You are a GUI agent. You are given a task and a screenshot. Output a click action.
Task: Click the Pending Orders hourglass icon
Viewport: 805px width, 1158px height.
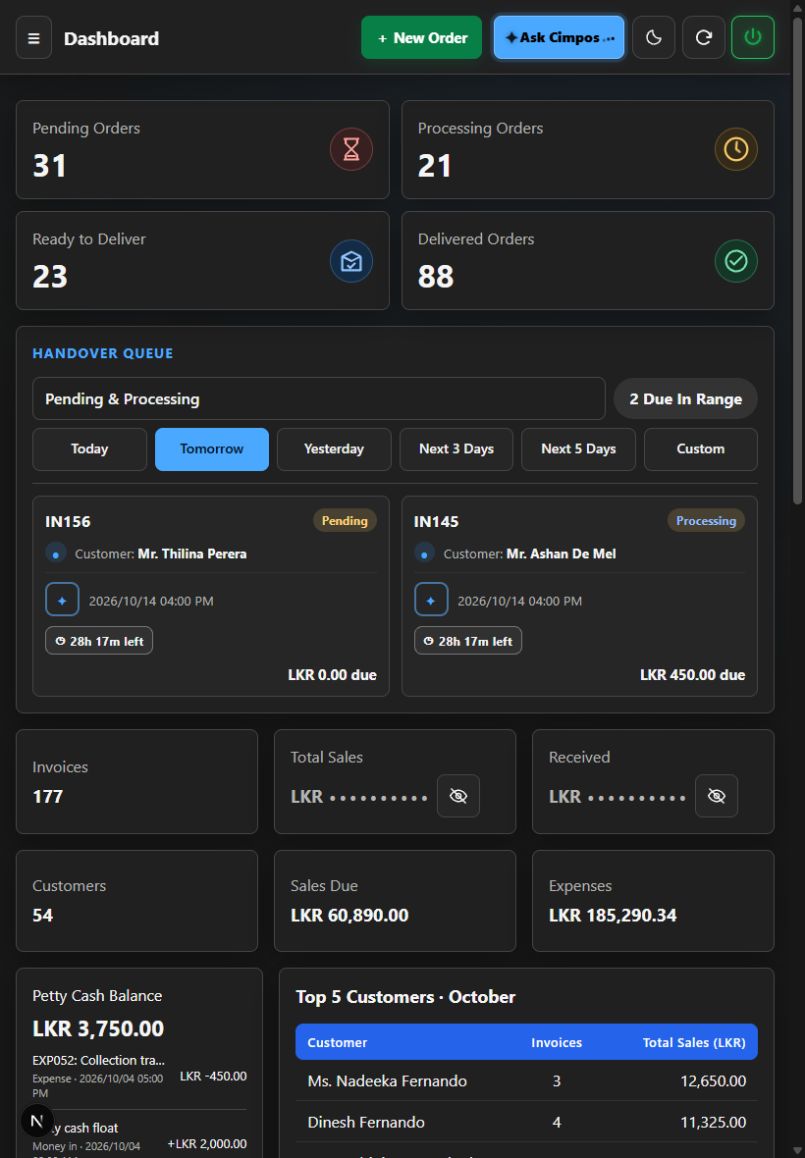point(352,149)
